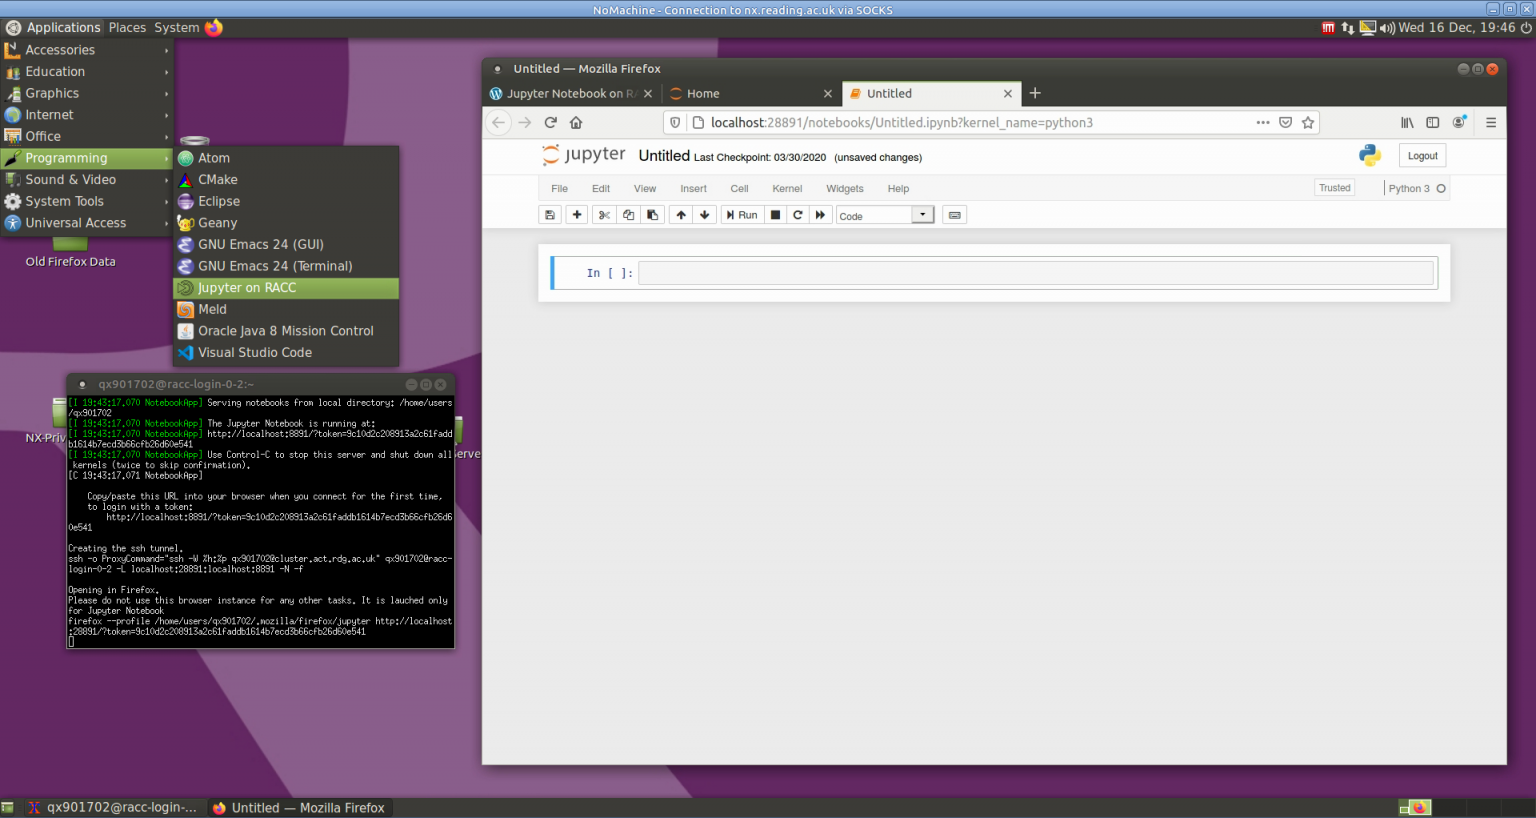Restart and run all with fast-forward icon
This screenshot has width=1536, height=818.
(821, 215)
